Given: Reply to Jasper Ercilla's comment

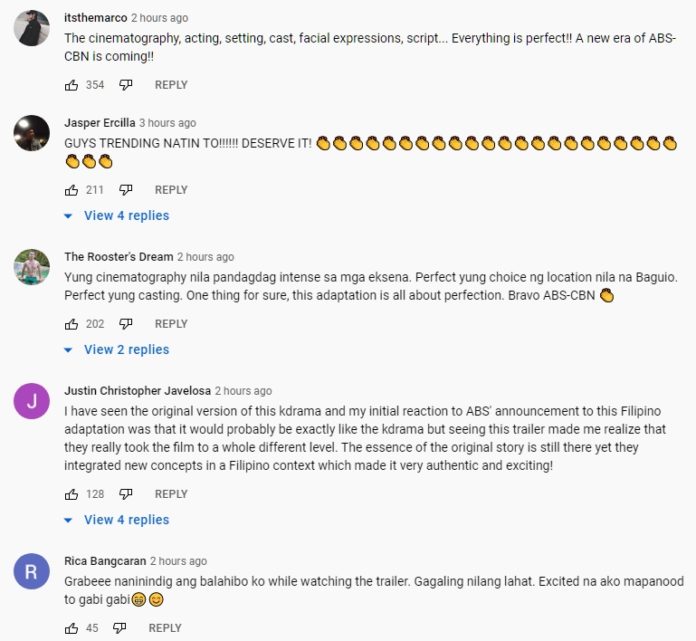Looking at the screenshot, I should pos(171,190).
